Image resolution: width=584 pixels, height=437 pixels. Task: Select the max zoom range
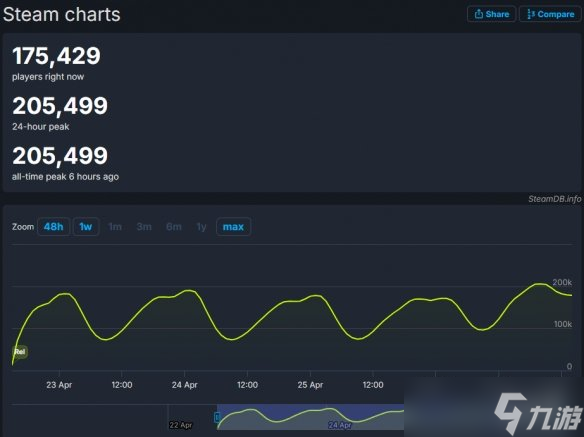pyautogui.click(x=233, y=227)
